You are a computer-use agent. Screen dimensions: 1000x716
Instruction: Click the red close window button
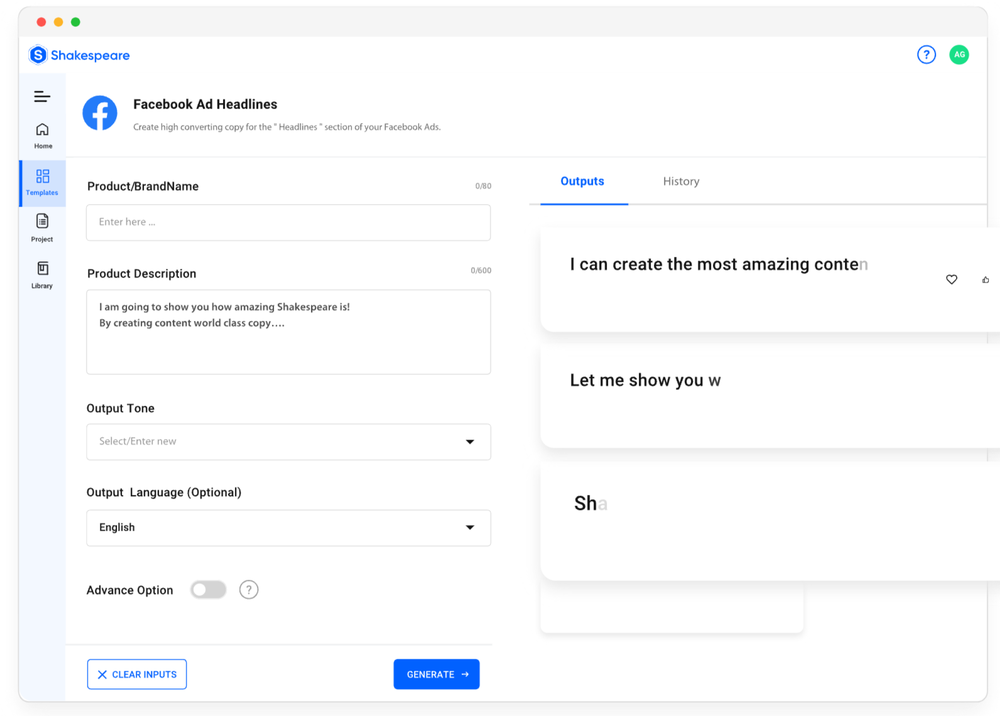pyautogui.click(x=41, y=22)
